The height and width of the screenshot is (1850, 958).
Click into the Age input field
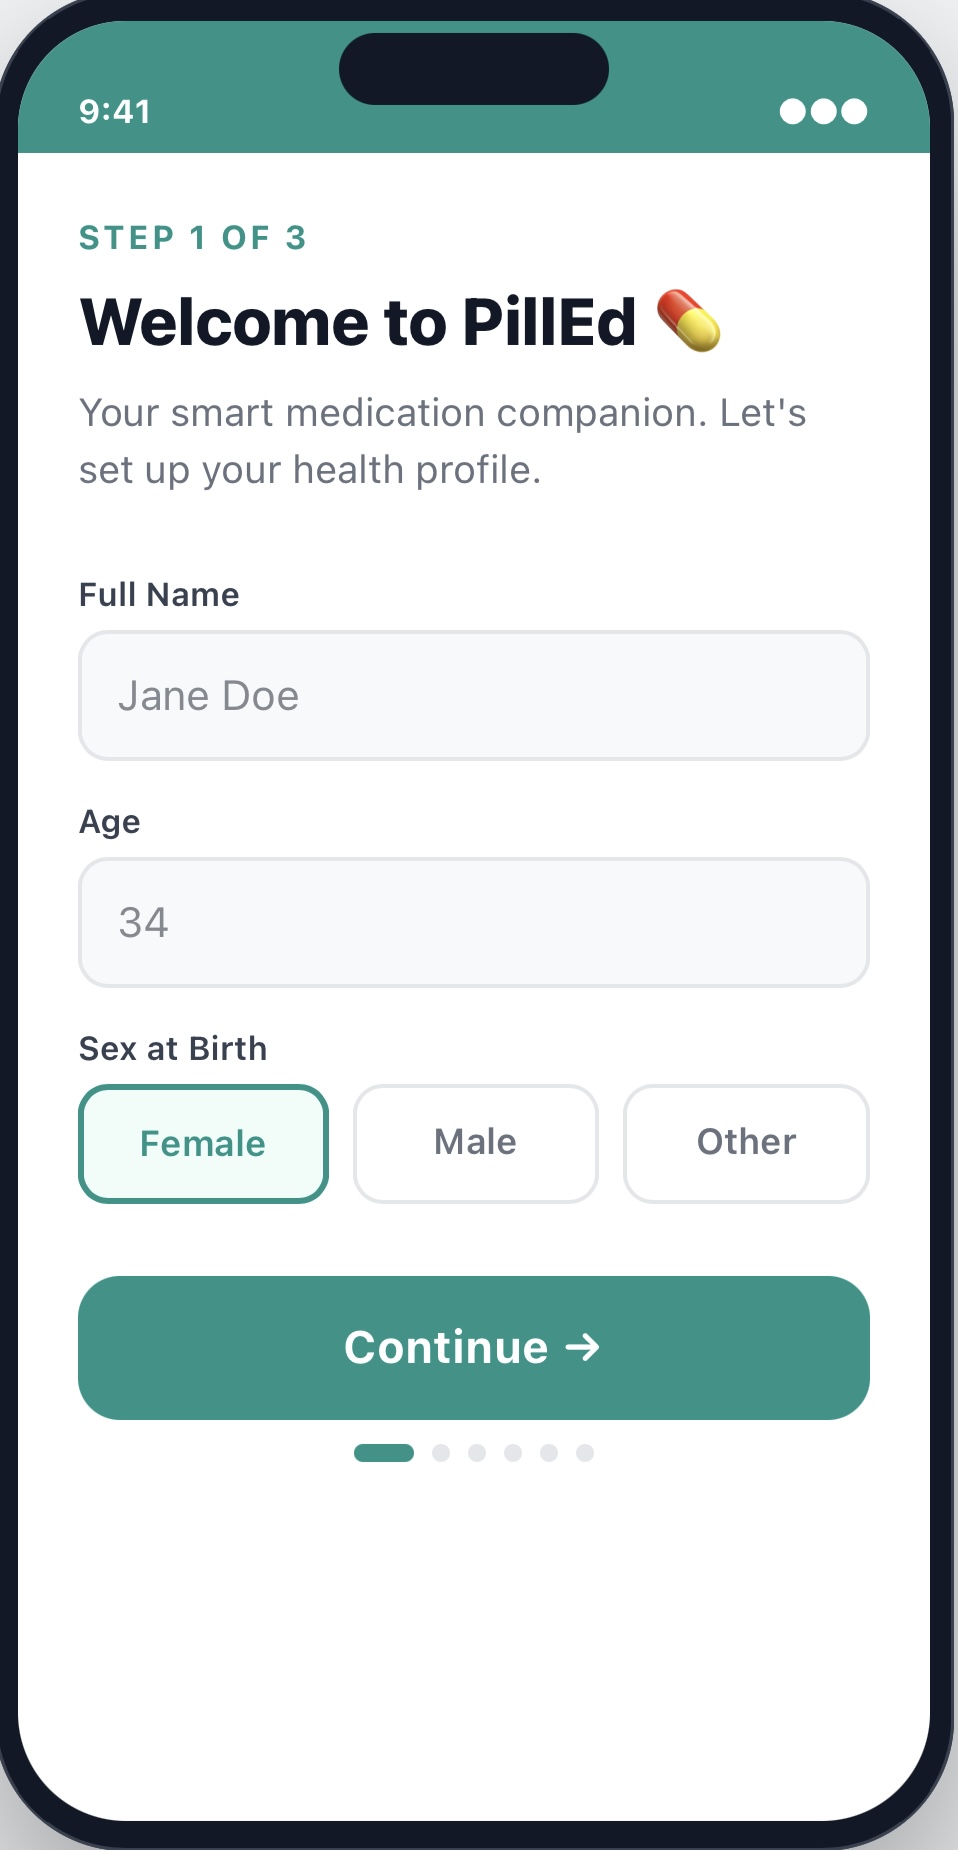(x=474, y=922)
